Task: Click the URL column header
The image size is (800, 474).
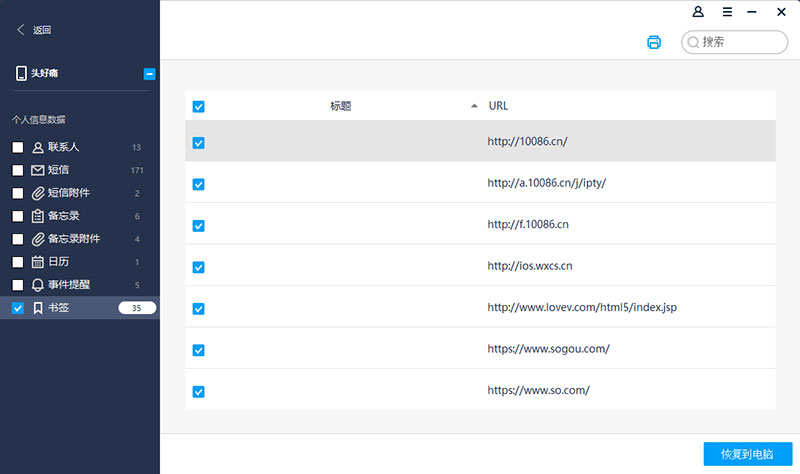Action: (499, 106)
